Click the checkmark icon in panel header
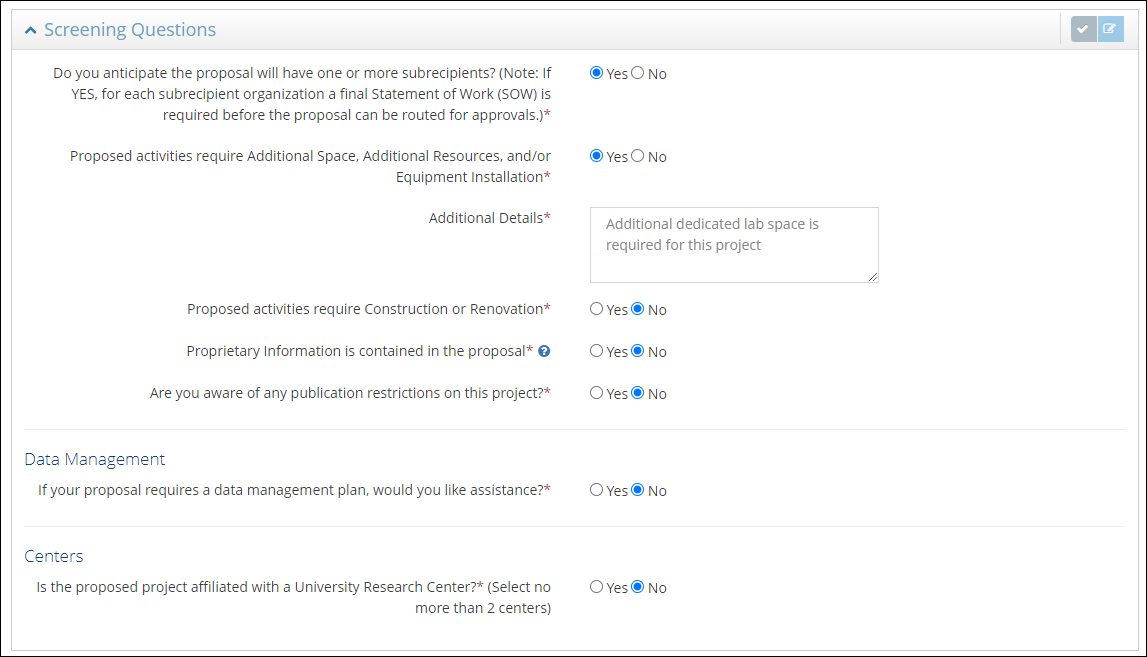 coord(1083,29)
